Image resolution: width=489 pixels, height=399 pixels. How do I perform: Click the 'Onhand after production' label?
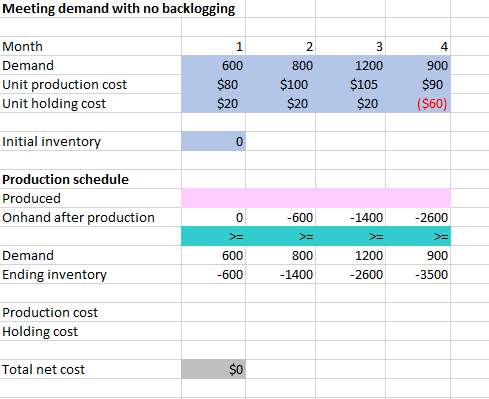tap(78, 218)
